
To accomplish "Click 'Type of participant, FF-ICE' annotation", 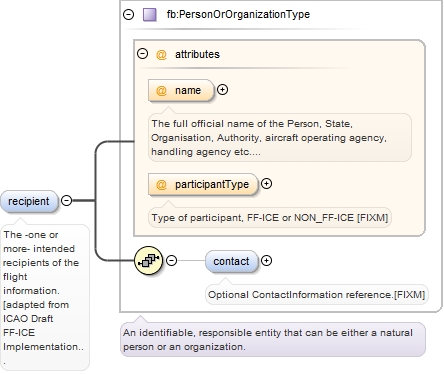I will click(x=270, y=218).
